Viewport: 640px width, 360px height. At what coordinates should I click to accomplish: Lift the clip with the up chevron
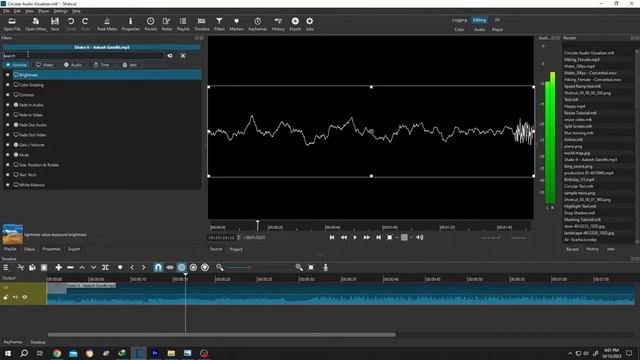[x=82, y=267]
